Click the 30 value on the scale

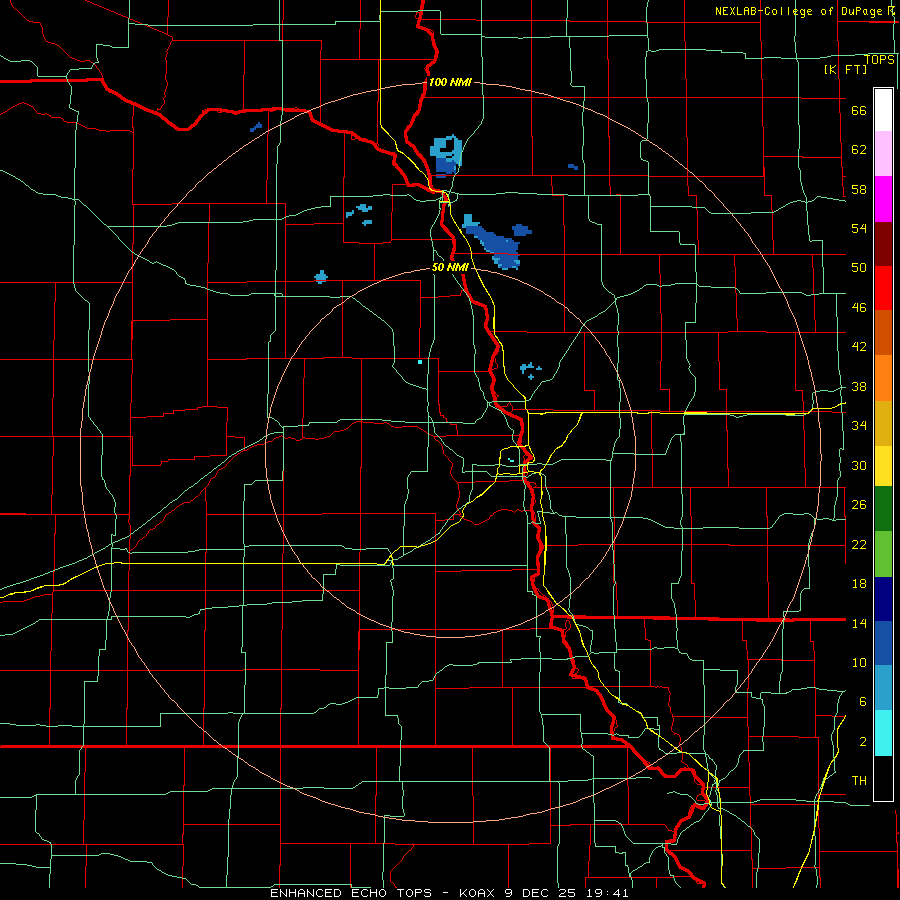click(x=859, y=465)
